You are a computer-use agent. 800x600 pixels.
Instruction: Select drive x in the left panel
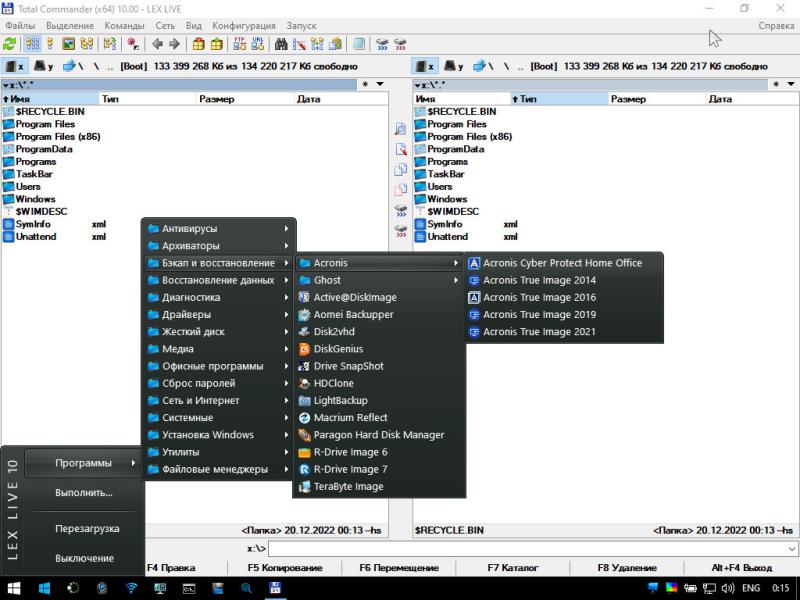(14, 66)
